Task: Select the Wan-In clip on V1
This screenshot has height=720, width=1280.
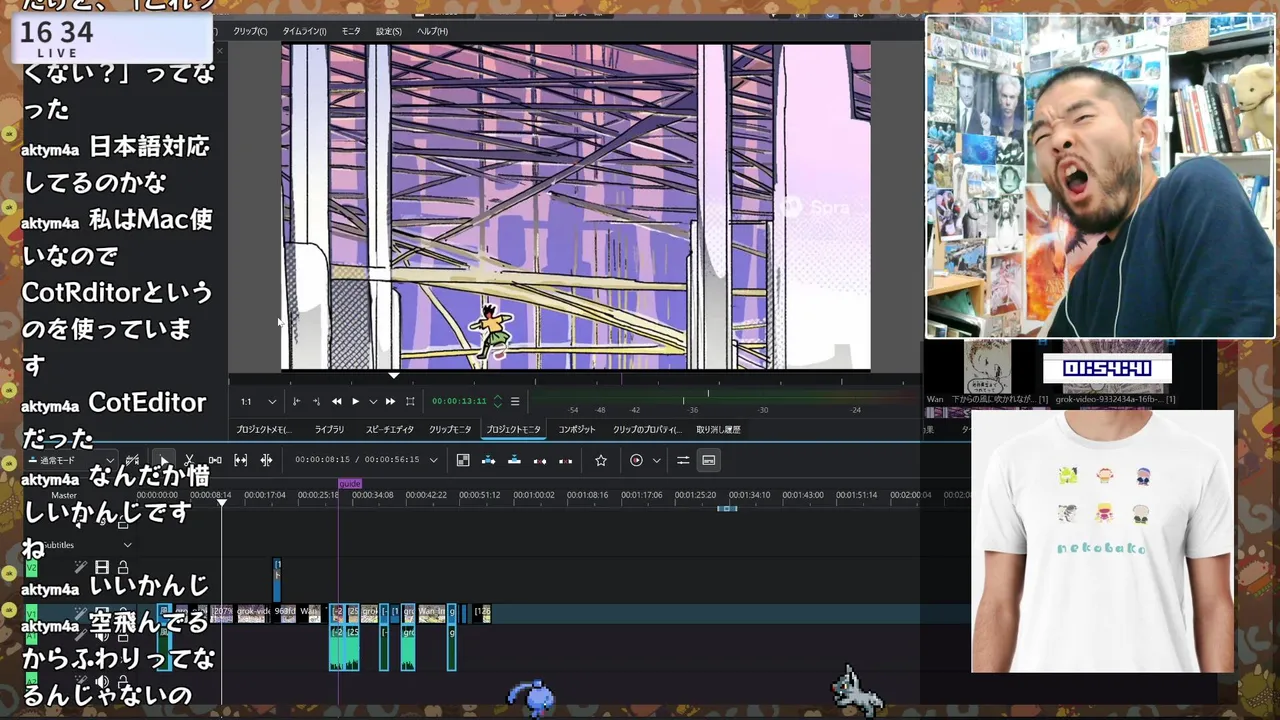Action: pos(432,612)
